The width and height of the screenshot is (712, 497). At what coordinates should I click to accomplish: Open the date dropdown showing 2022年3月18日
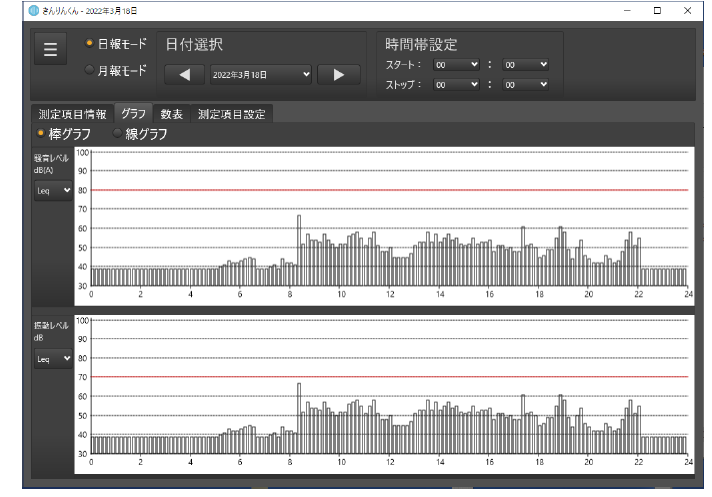tap(261, 74)
